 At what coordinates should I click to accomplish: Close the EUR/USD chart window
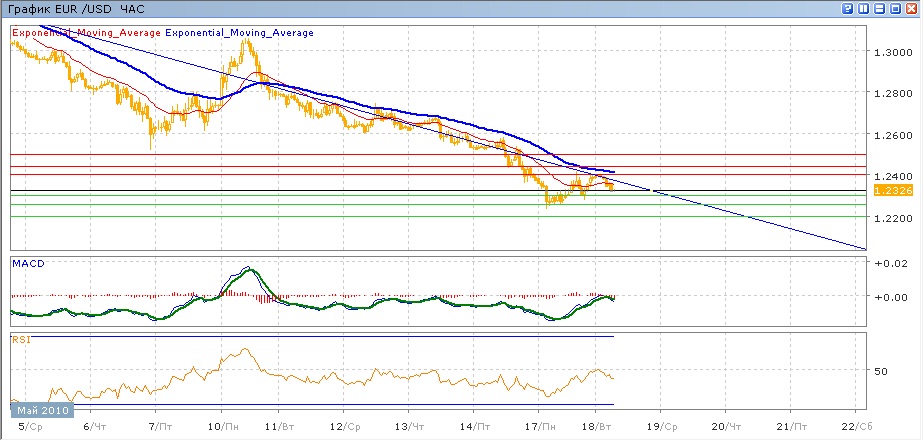(913, 8)
